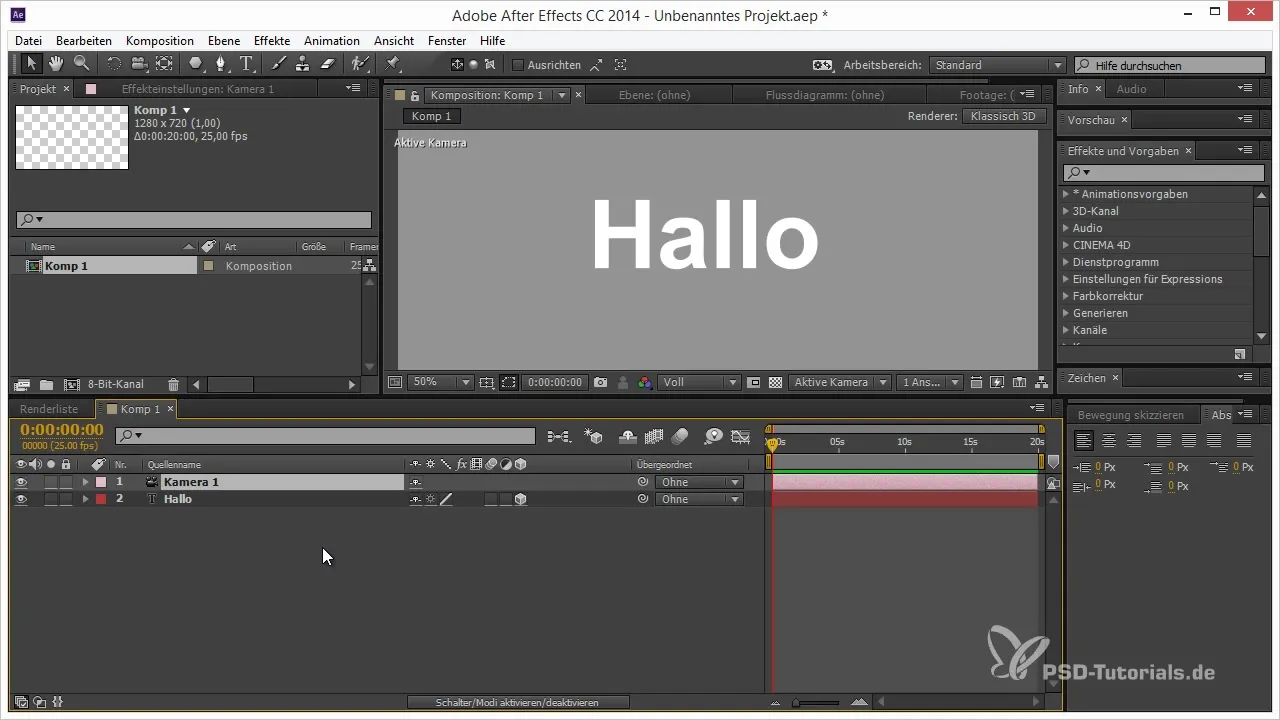Select the Clone Stamp tool
Viewport: 1280px width, 720px height.
pos(302,64)
